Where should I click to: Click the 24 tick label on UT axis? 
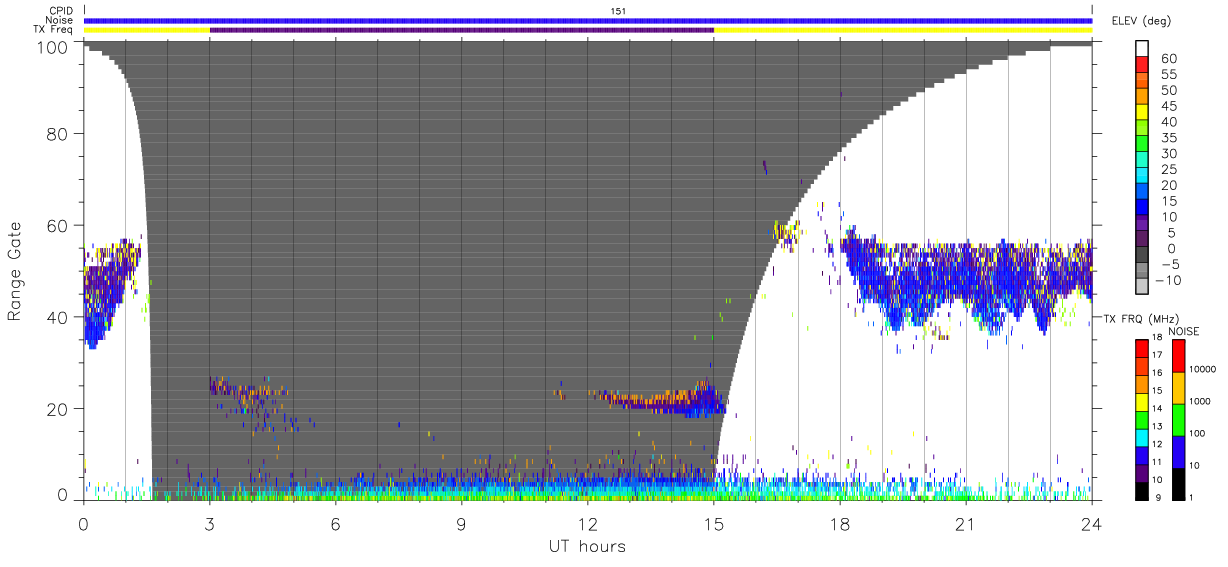point(1092,524)
